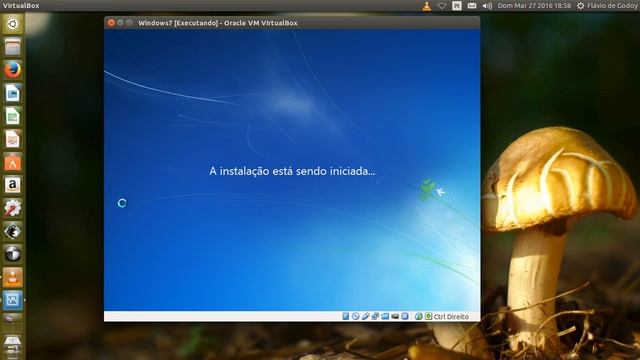Open the Ubuntu Dash search launcher

pyautogui.click(x=13, y=24)
